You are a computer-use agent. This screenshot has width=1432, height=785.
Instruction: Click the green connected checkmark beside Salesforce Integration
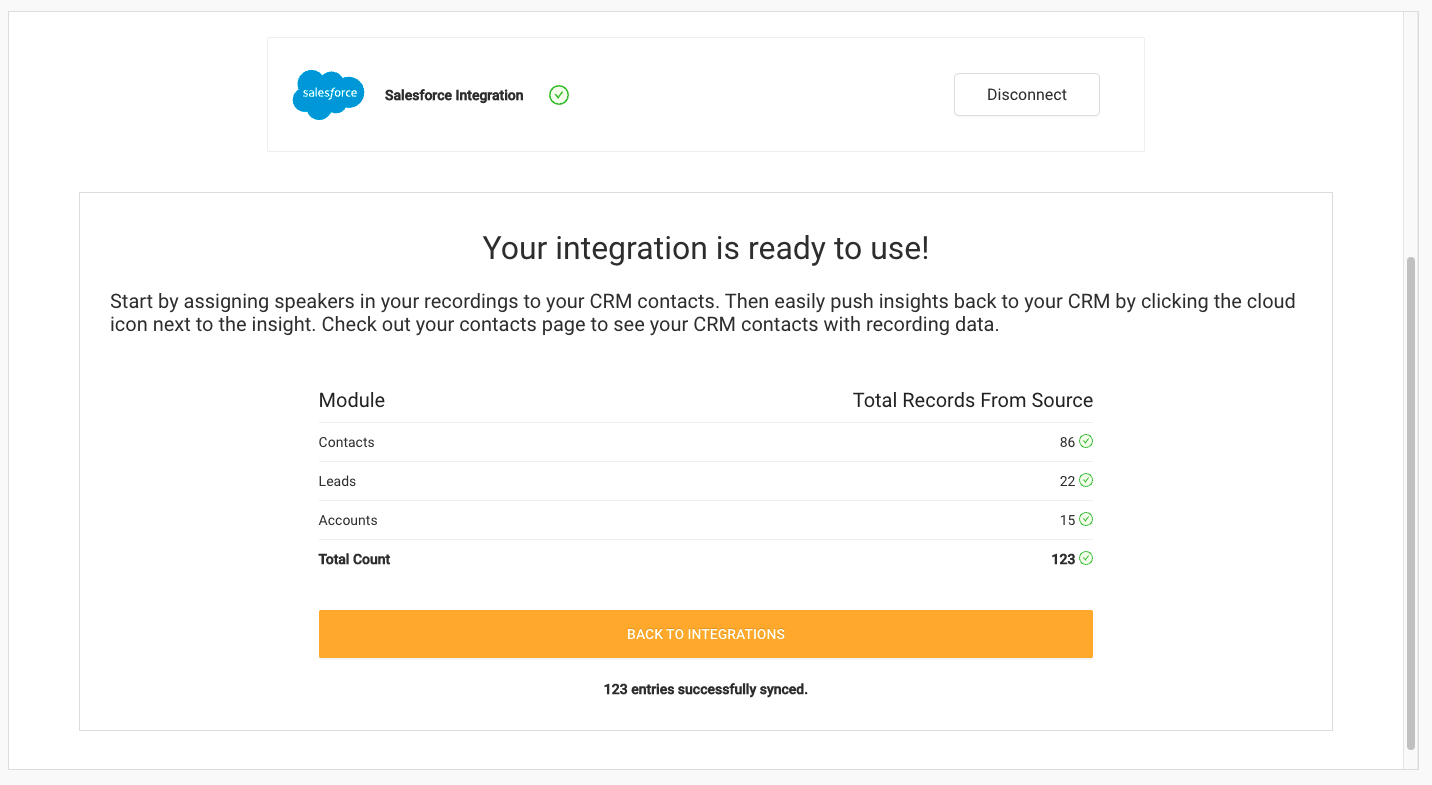(x=559, y=95)
